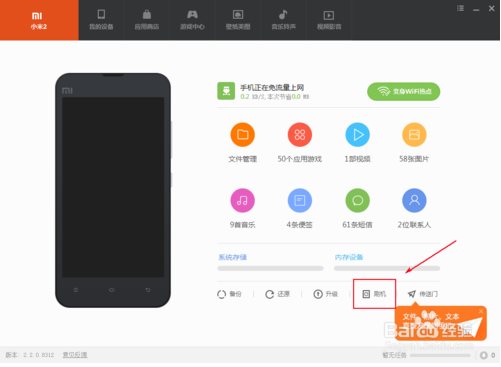The height and width of the screenshot is (367, 501).
Task: Open the main menu icon in title bar
Action: click(x=460, y=8)
